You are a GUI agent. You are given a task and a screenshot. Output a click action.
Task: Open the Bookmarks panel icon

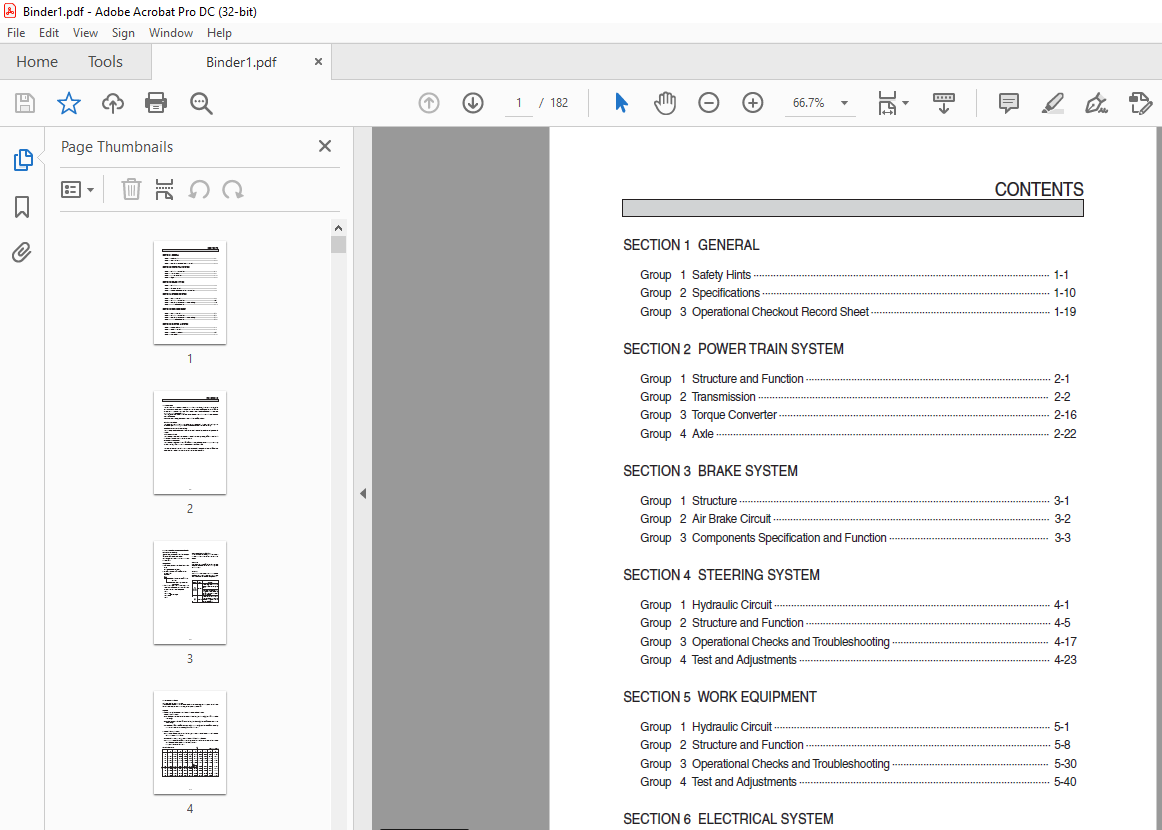coord(22,207)
